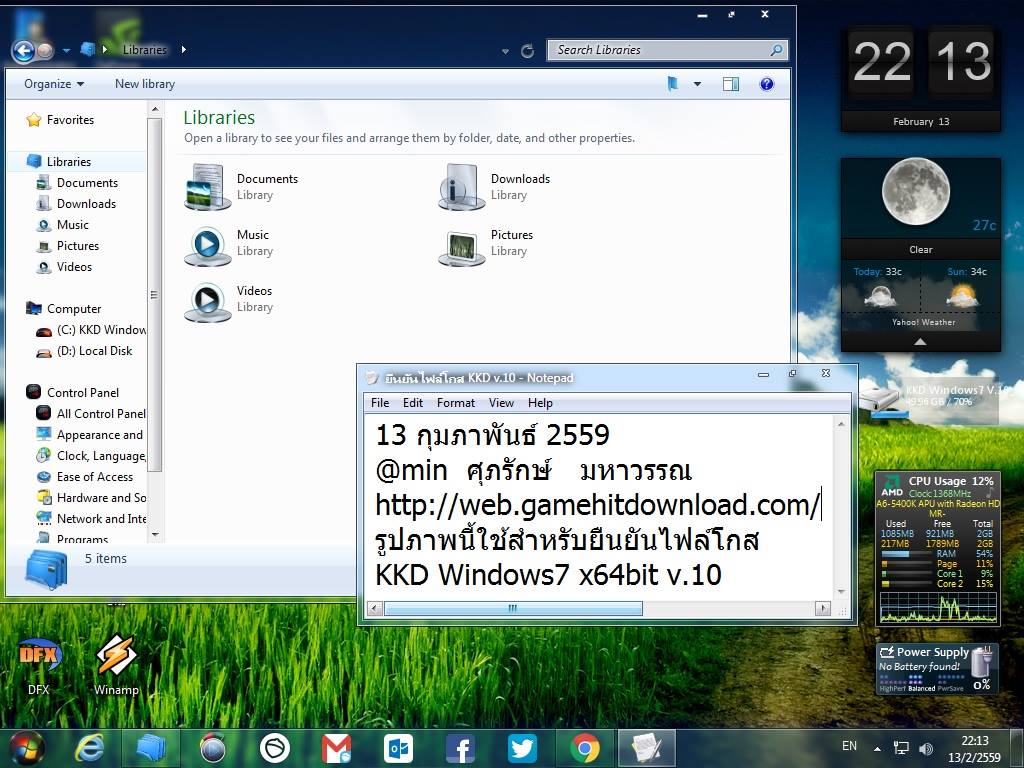Open DFX desktop shortcut
The height and width of the screenshot is (768, 1024).
(x=39, y=664)
